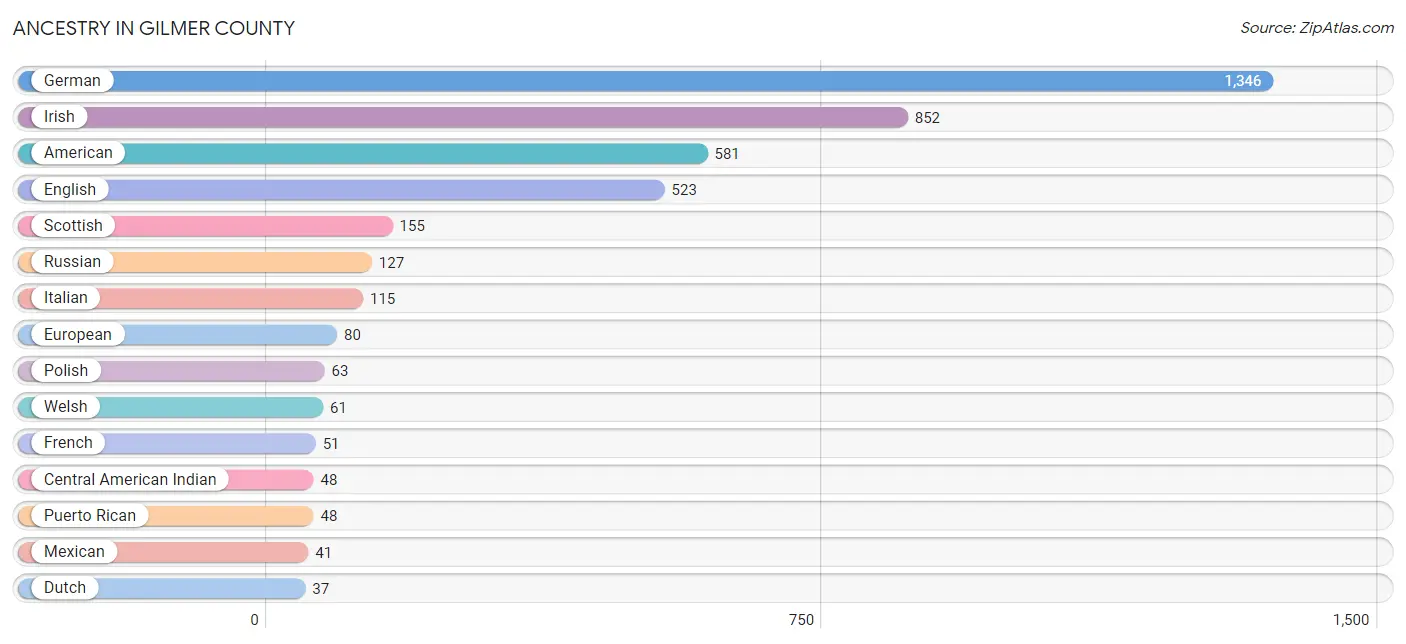The width and height of the screenshot is (1406, 644).
Task: Click the Ancestry in Gilmer County title
Action: 154,28
